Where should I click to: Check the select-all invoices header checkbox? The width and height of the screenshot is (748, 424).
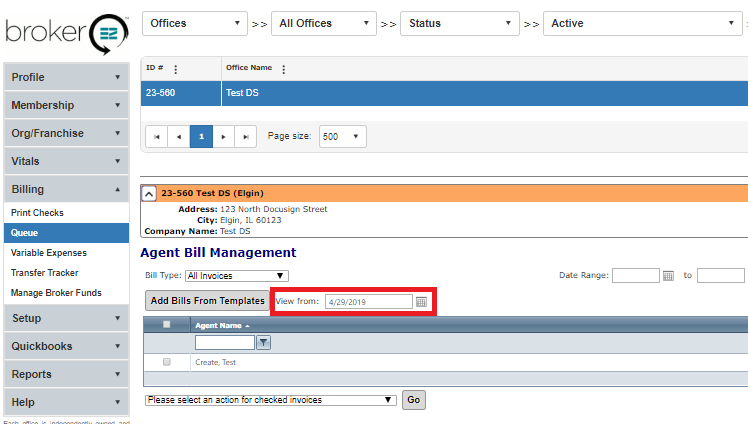[x=167, y=324]
